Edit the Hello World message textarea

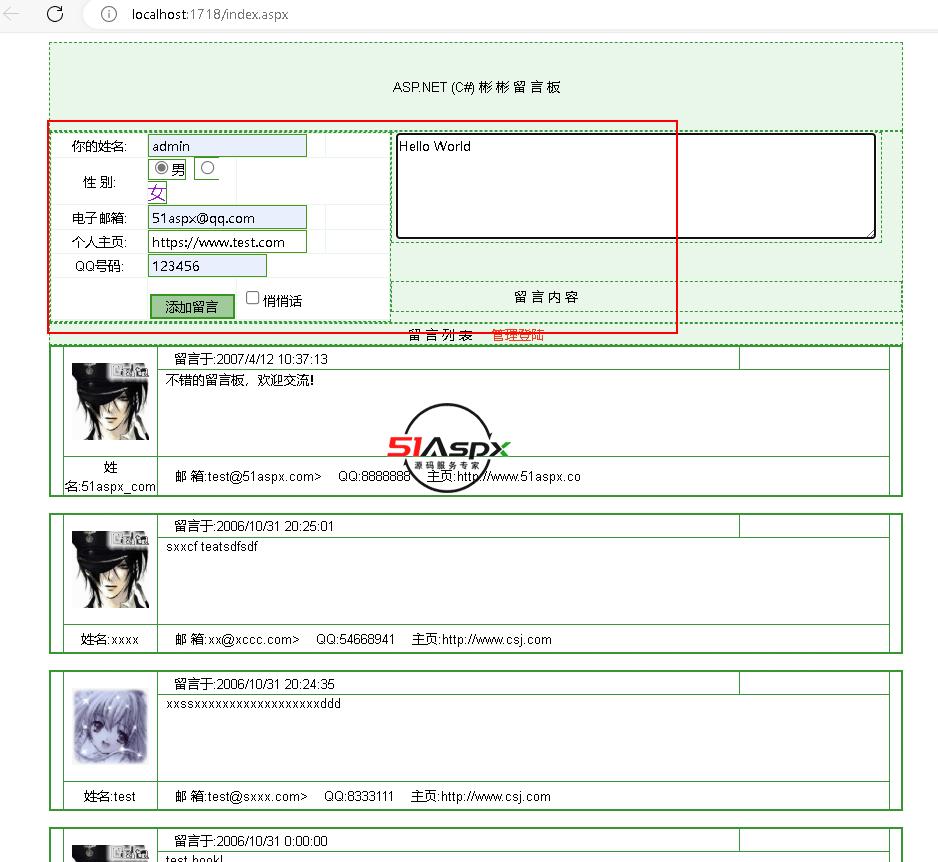[x=636, y=186]
